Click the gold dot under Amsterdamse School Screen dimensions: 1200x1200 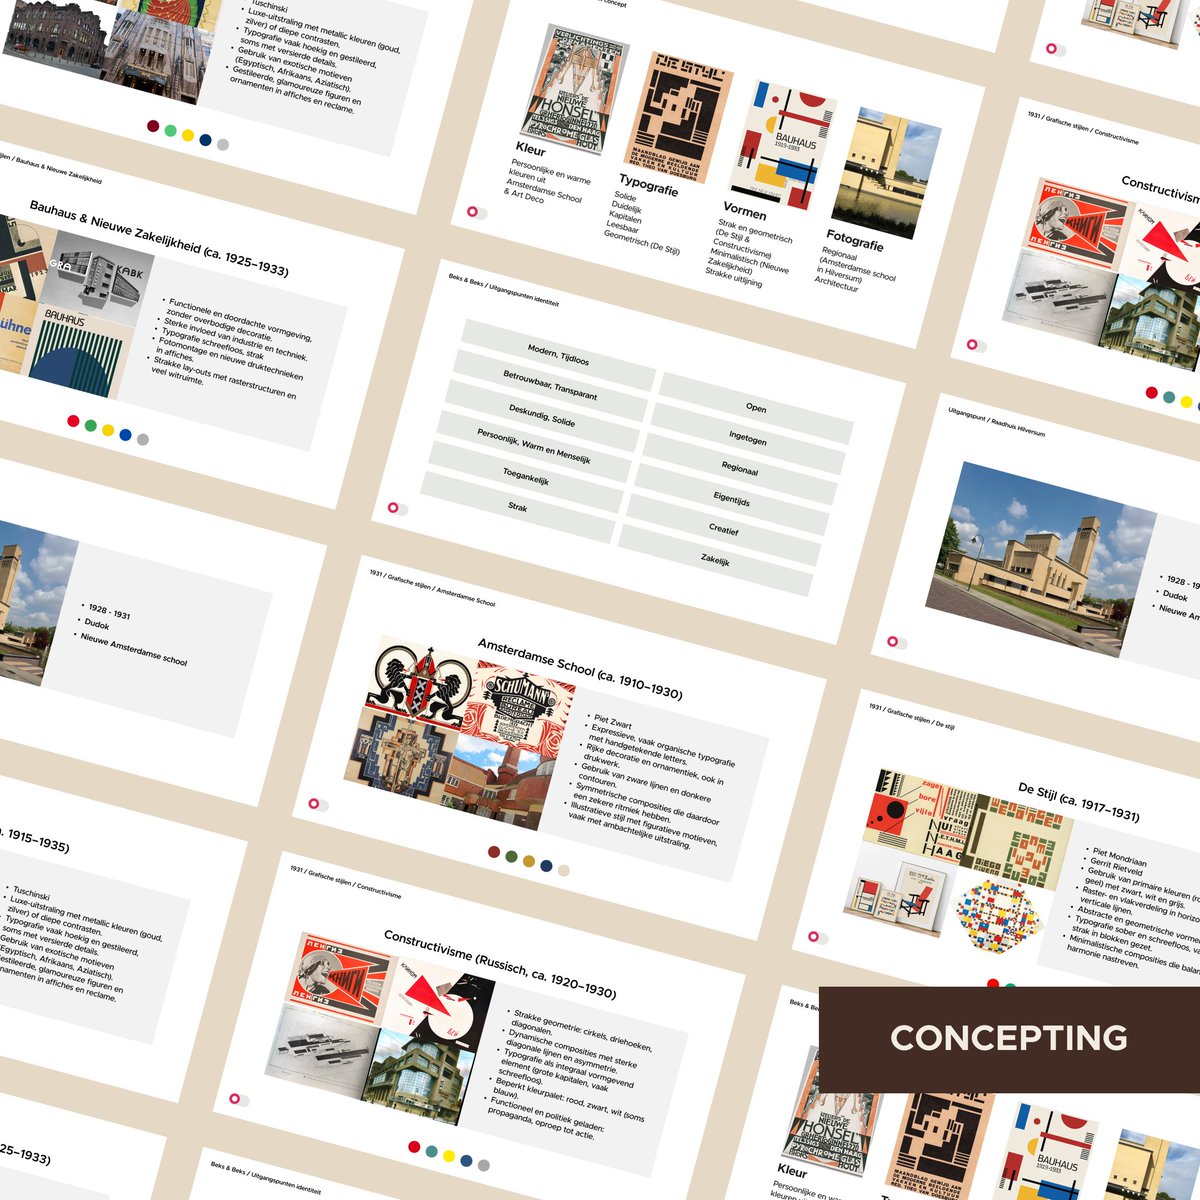pos(529,861)
